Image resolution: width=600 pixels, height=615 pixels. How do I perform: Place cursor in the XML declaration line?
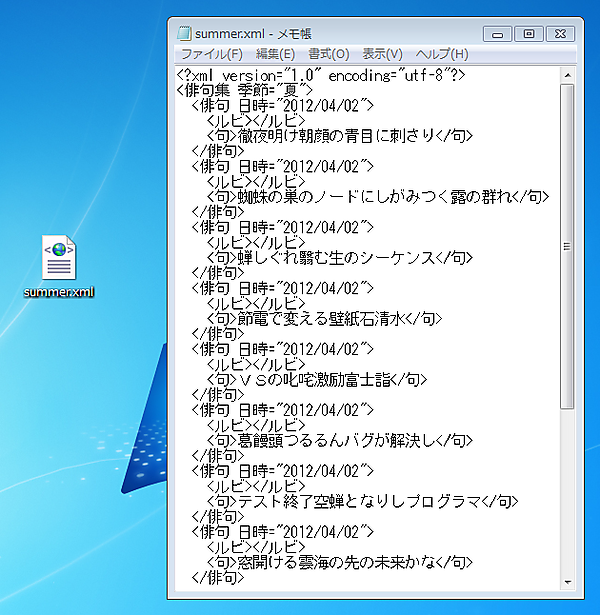coord(320,75)
